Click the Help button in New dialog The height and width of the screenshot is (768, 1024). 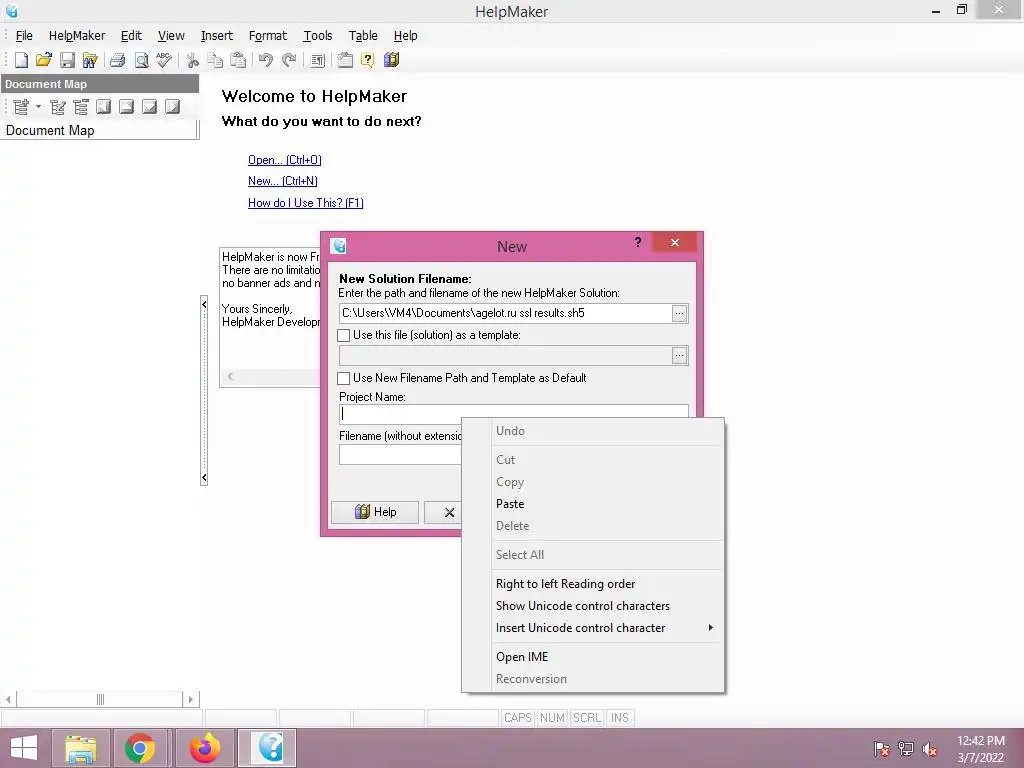(x=375, y=512)
